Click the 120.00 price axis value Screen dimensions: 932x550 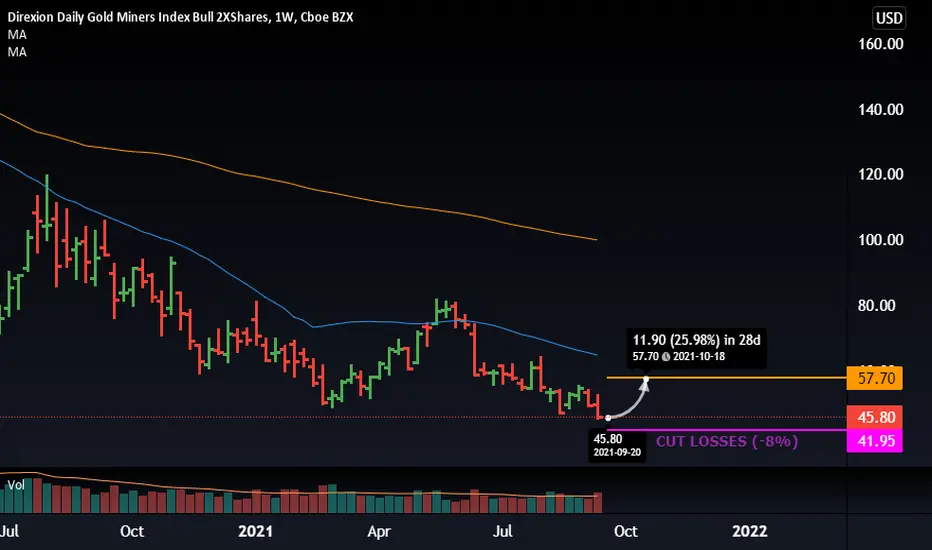pos(880,174)
